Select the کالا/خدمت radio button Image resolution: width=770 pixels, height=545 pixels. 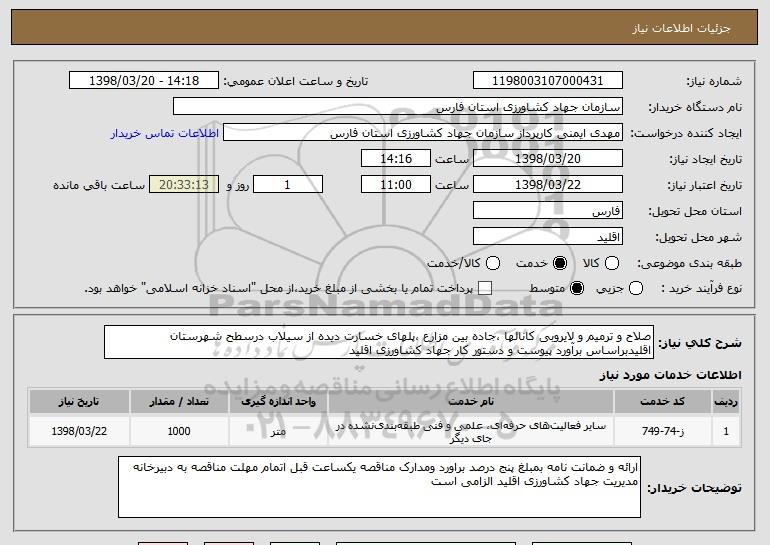(x=493, y=263)
